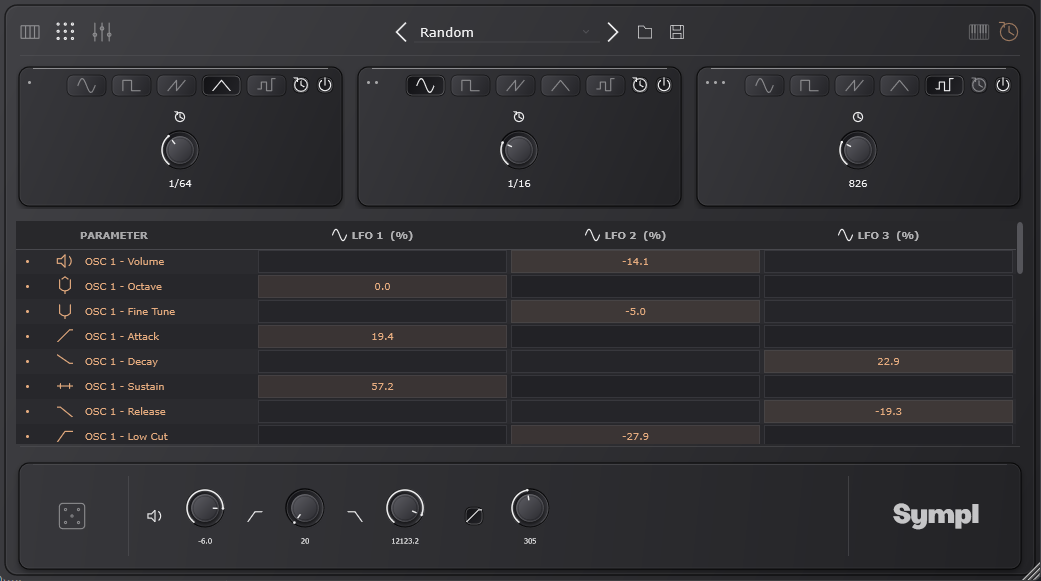The image size is (1041, 581).
Task: Select square waveform for LFO 3
Action: click(809, 85)
